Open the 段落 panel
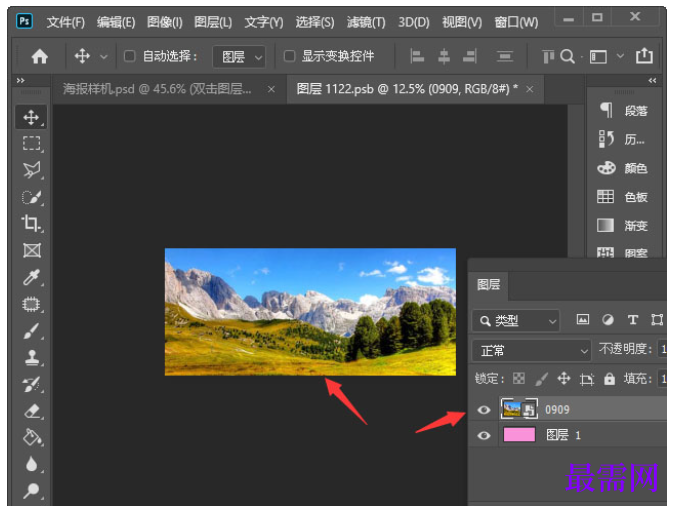This screenshot has height=509, width=677. [x=624, y=111]
